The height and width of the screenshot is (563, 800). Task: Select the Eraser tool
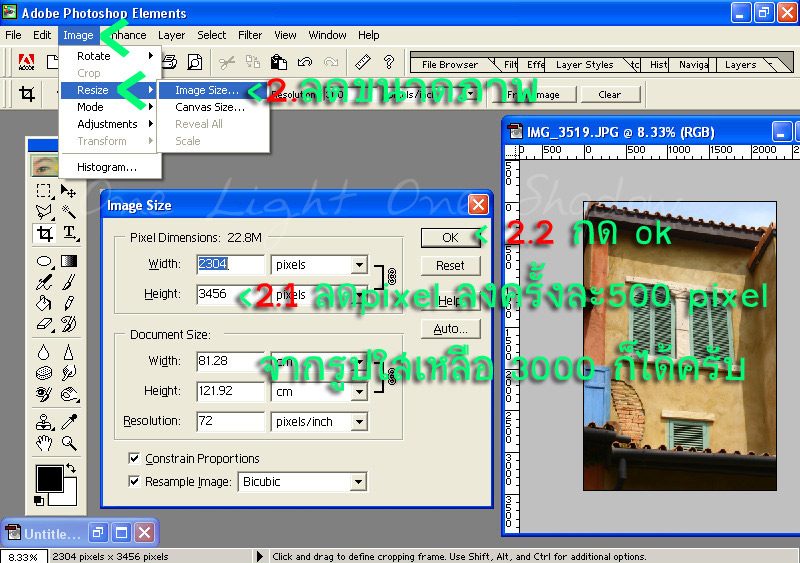(44, 324)
